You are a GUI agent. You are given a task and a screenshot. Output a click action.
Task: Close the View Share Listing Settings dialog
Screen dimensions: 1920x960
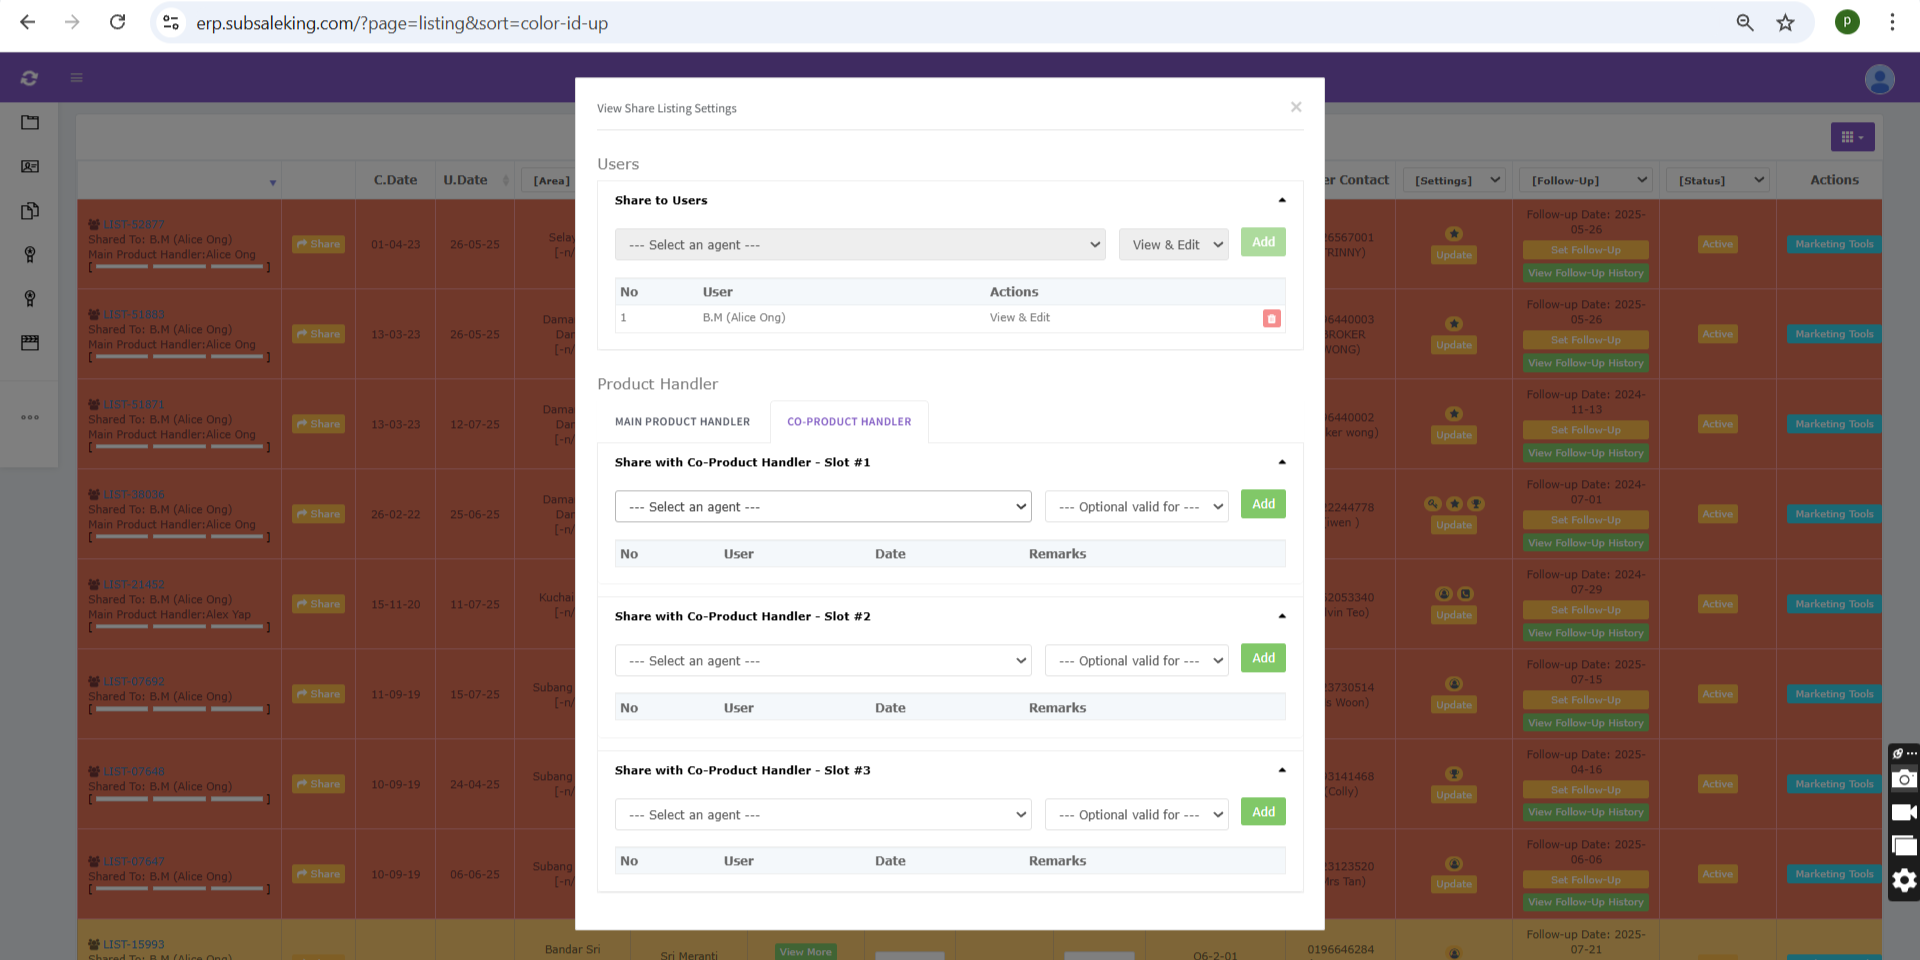(x=1295, y=107)
